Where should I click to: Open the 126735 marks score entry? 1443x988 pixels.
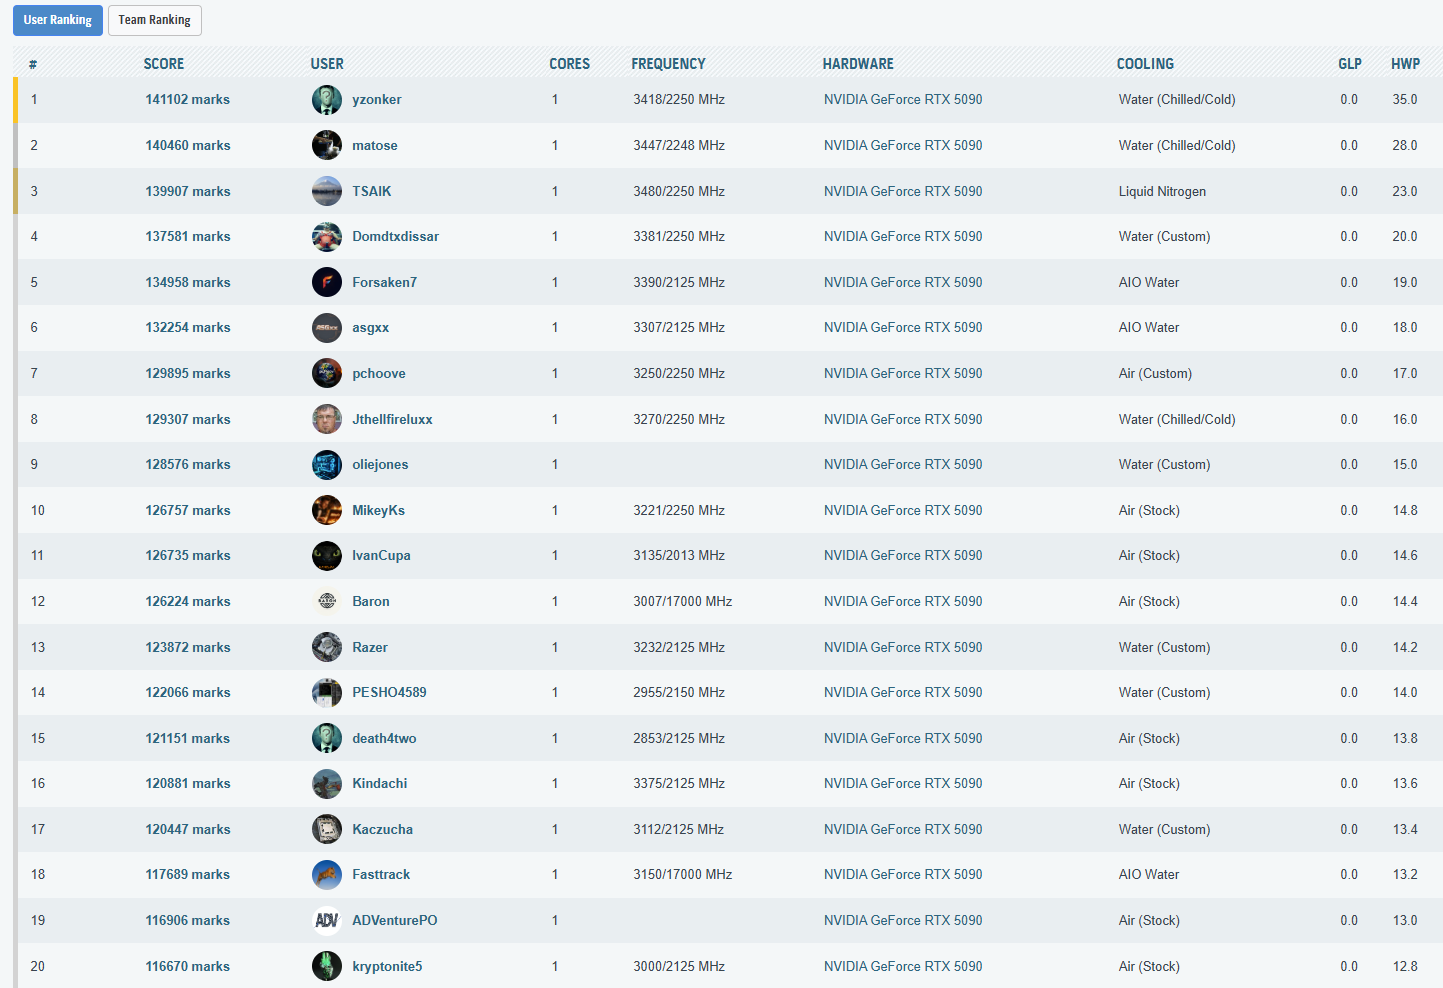click(187, 556)
